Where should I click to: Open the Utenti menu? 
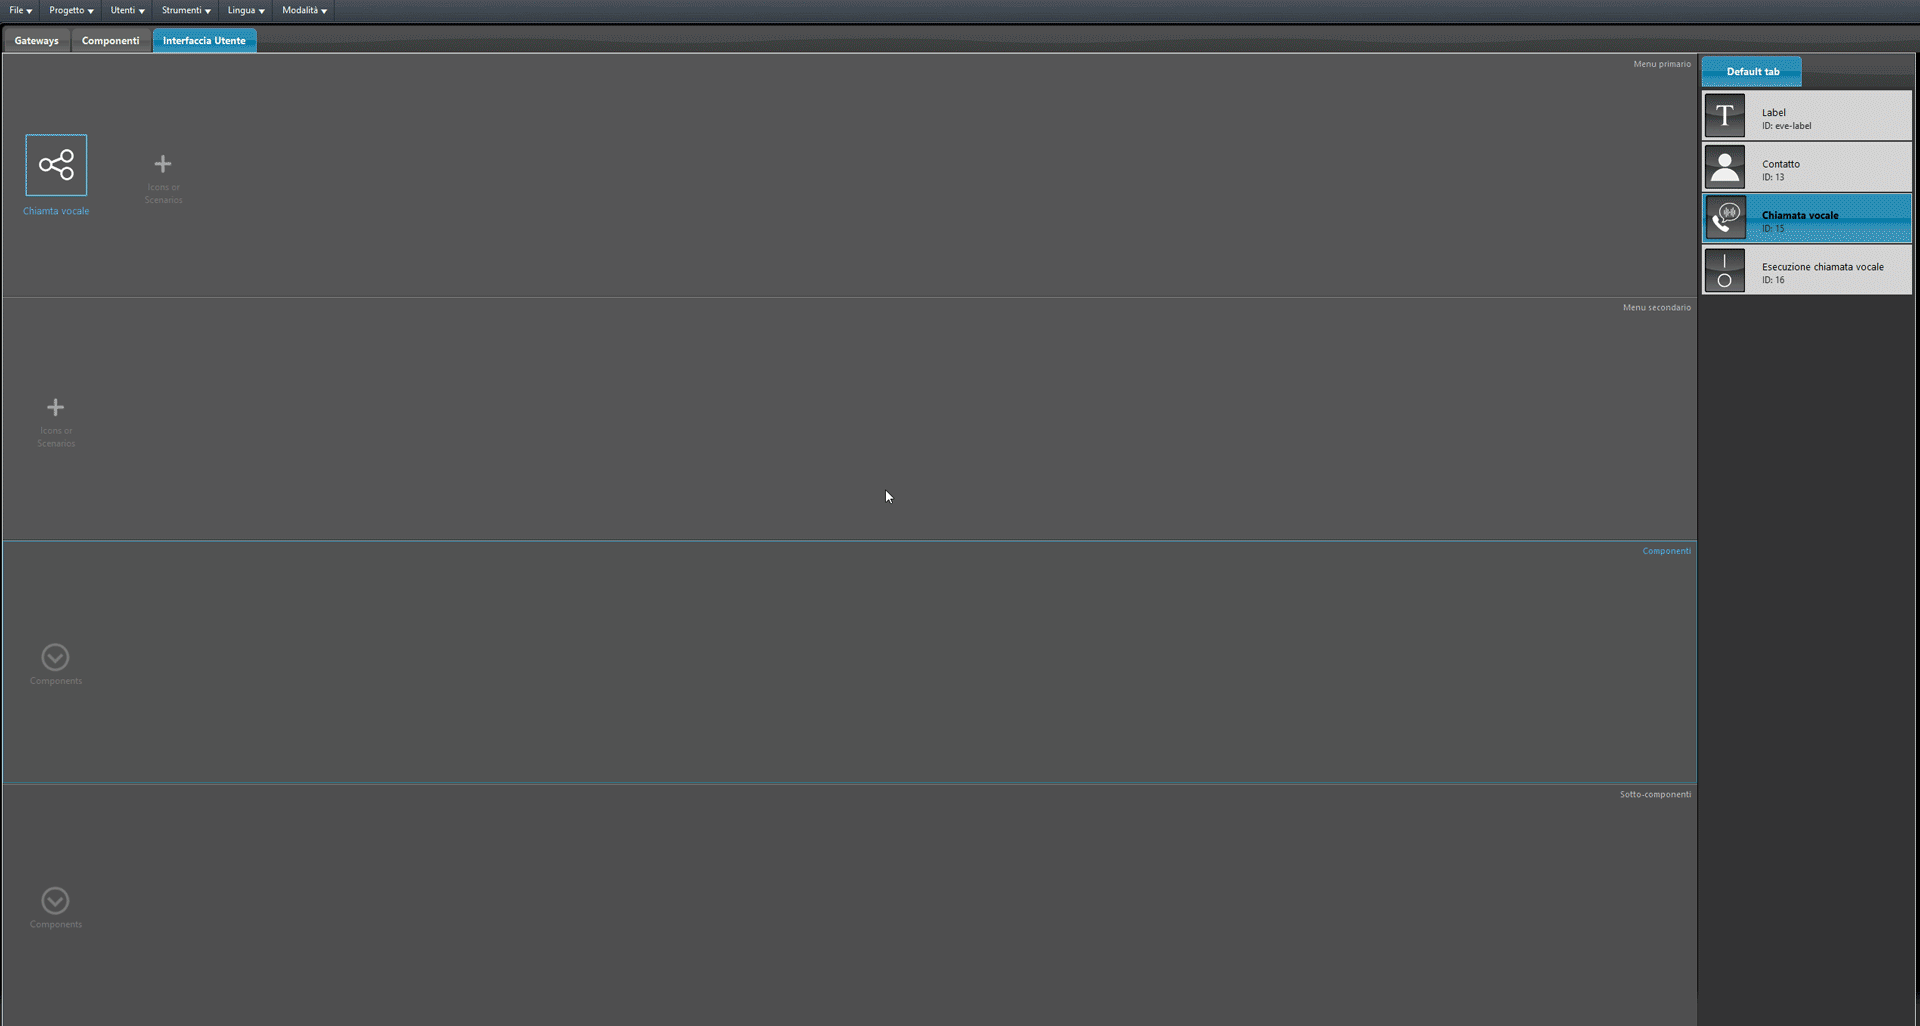click(127, 10)
